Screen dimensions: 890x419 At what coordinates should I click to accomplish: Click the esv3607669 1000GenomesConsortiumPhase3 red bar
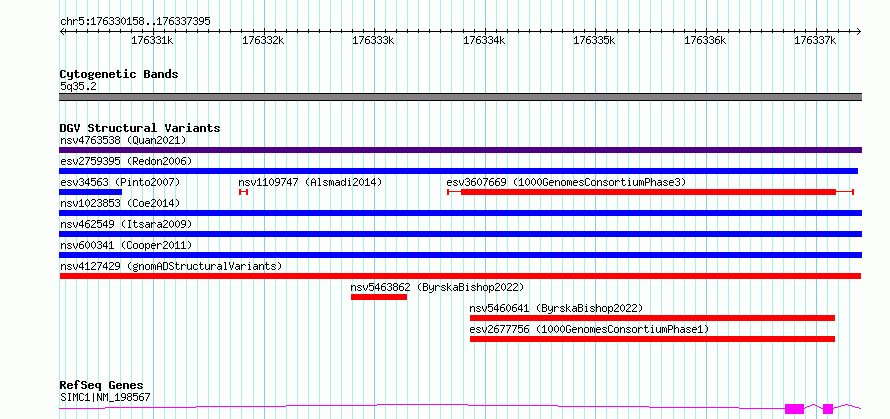tap(648, 192)
